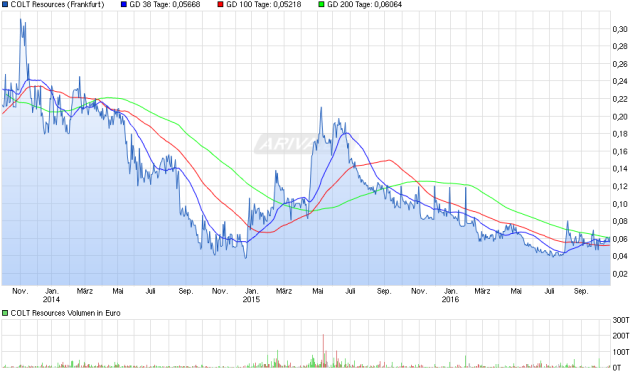Click the 0,24 price axis label
Screen dimensions: 640x374
620,81
